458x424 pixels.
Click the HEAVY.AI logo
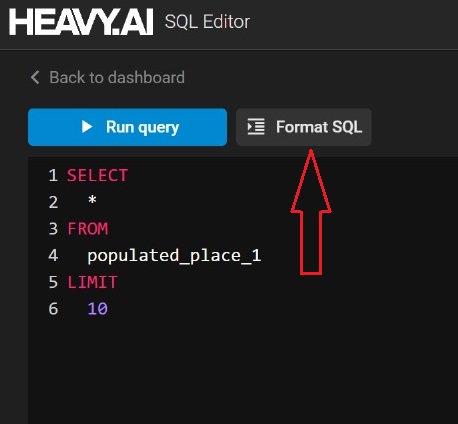[x=81, y=22]
